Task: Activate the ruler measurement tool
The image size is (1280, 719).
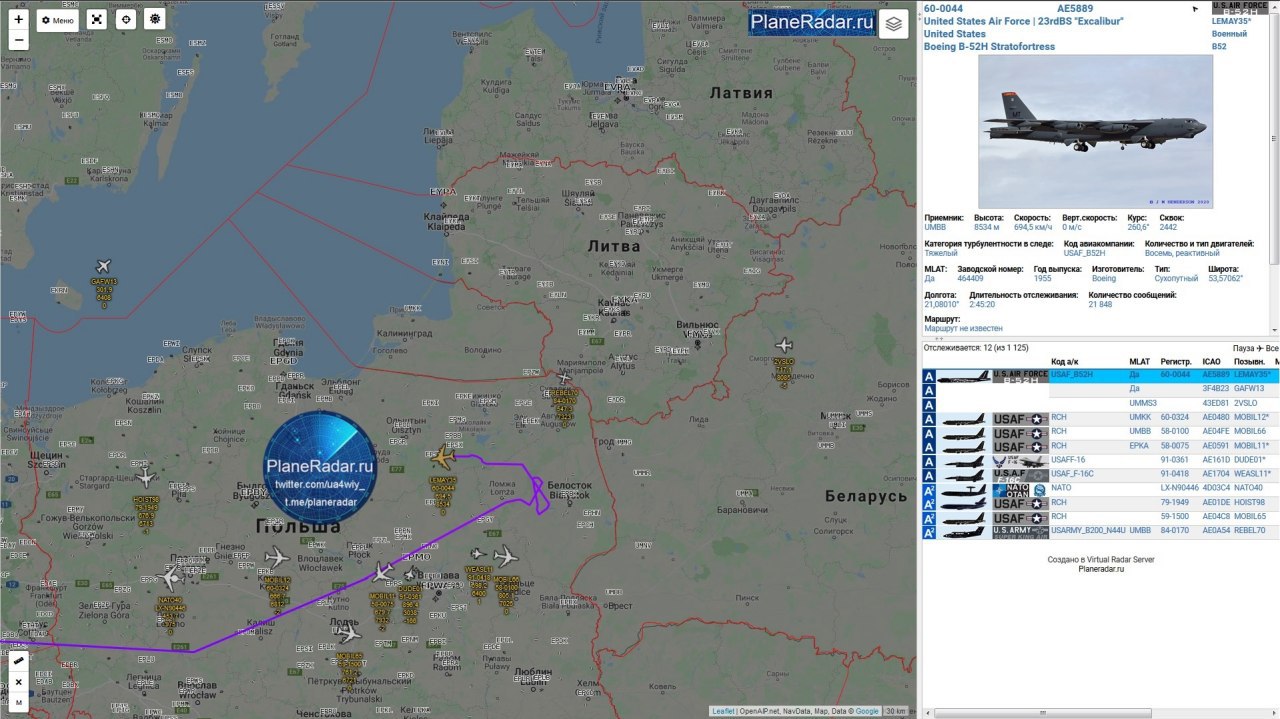Action: click(x=18, y=660)
